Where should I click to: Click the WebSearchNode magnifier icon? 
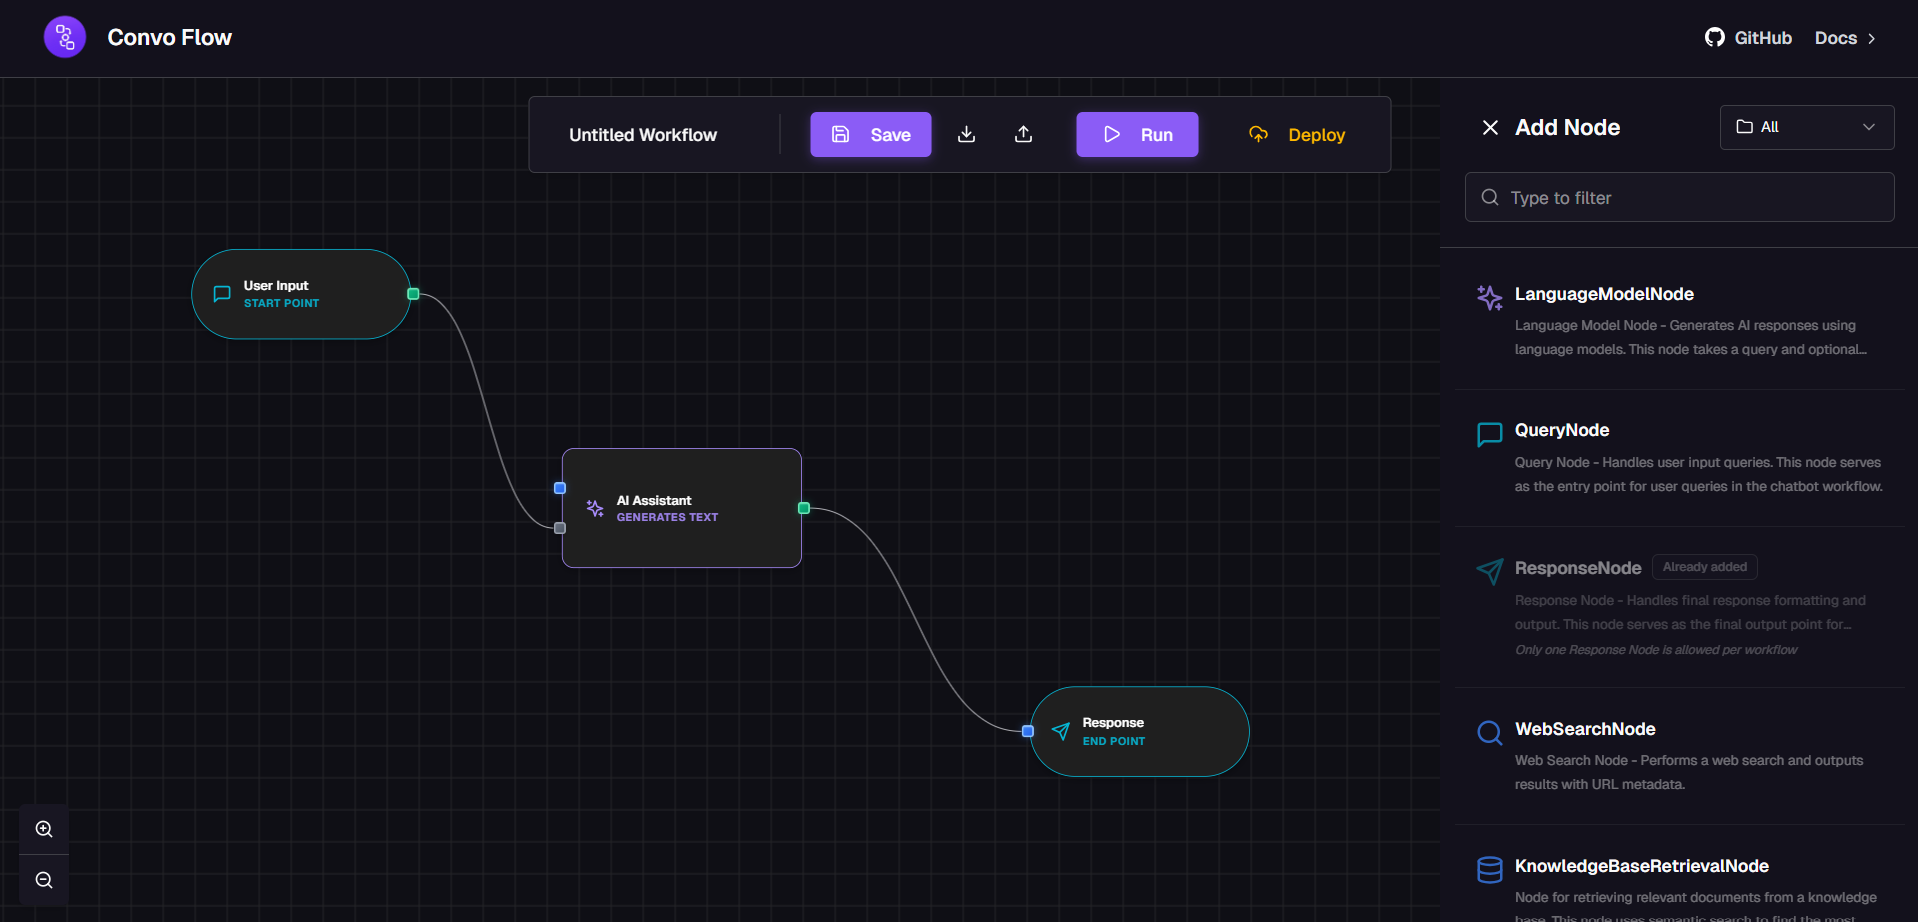[1489, 732]
